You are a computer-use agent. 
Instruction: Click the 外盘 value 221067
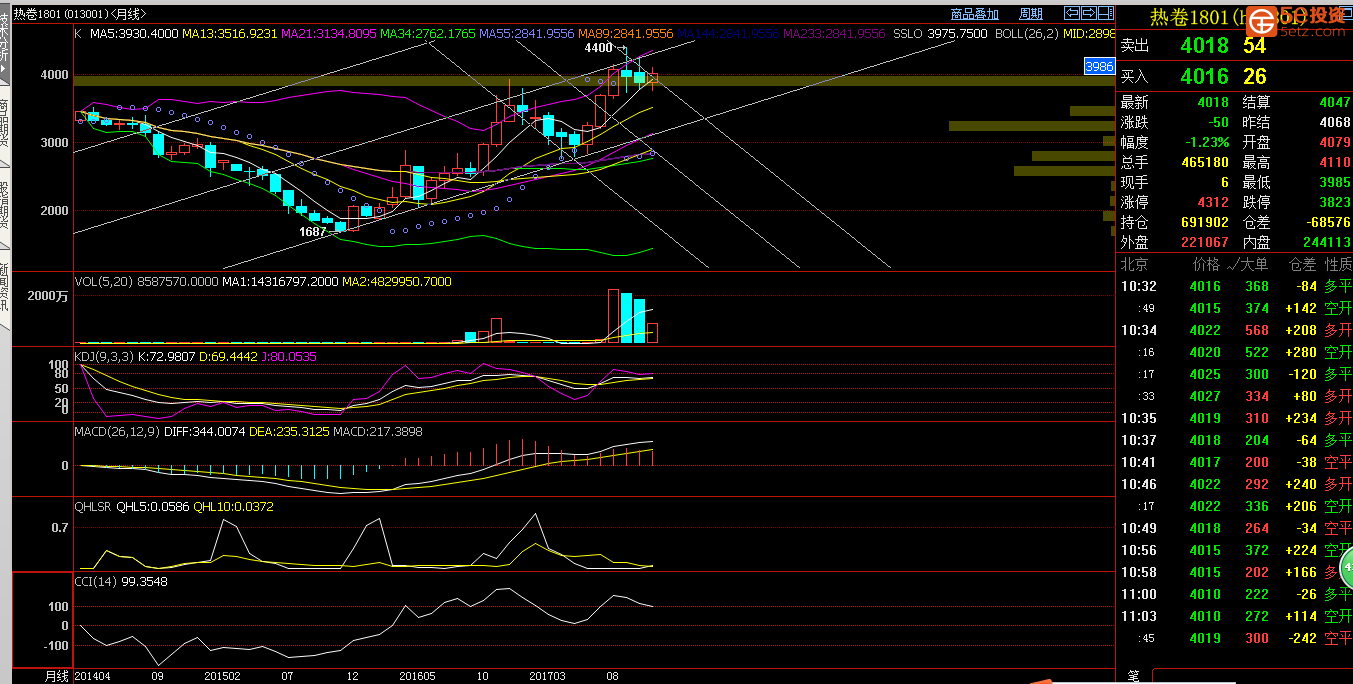click(1205, 242)
